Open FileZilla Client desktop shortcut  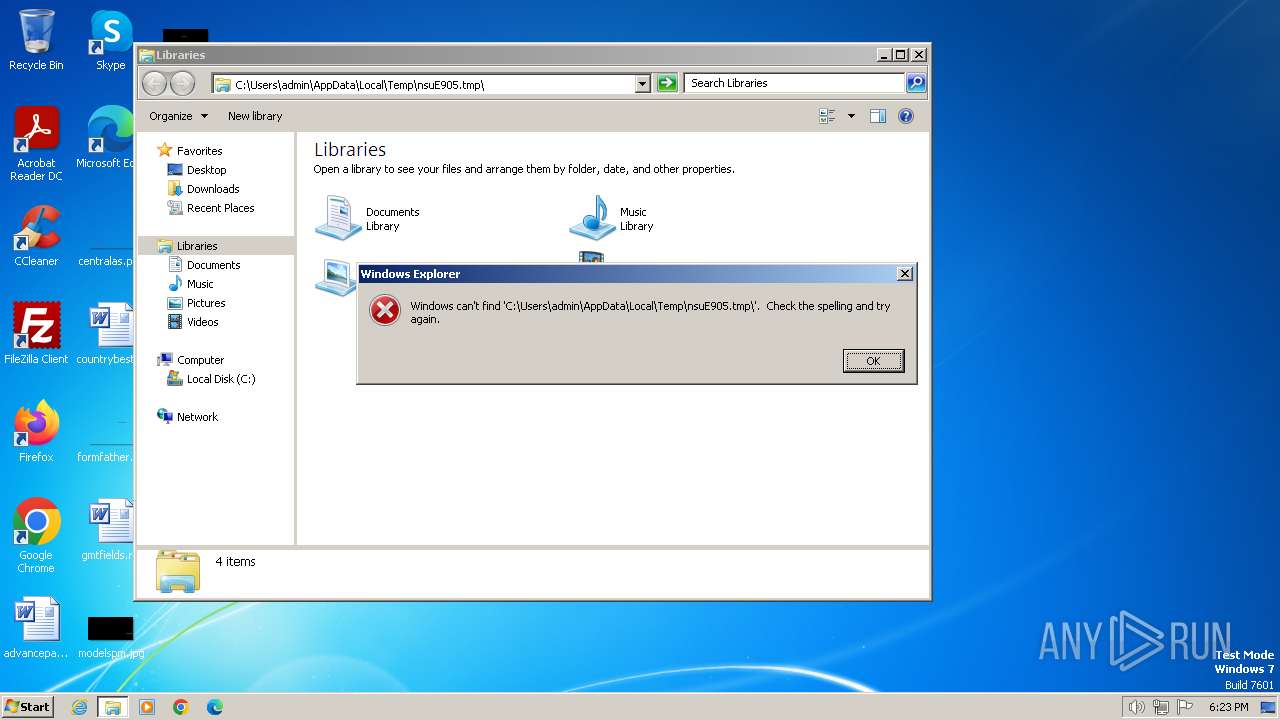coord(36,333)
